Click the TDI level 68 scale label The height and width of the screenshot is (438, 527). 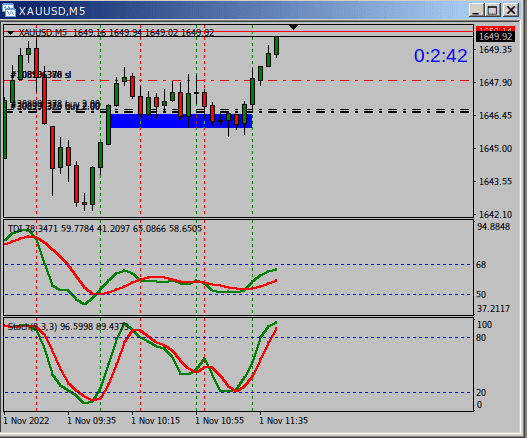point(481,265)
